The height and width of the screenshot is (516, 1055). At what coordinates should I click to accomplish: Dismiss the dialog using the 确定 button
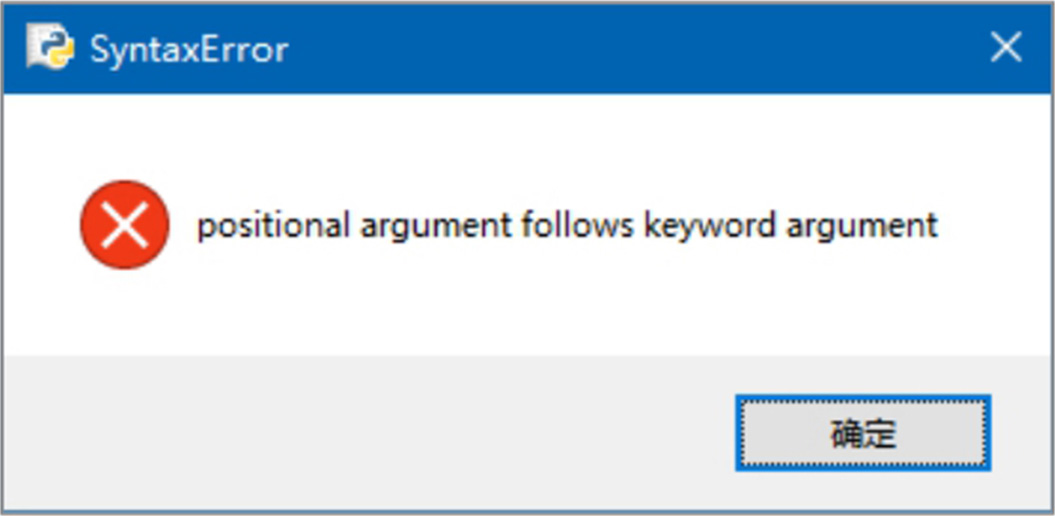pos(863,433)
